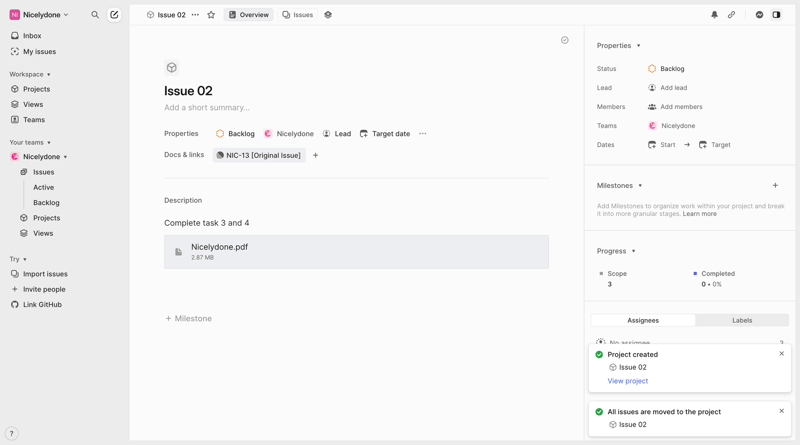Image resolution: width=800 pixels, height=445 pixels.
Task: Select the Assignees tab
Action: pos(643,320)
